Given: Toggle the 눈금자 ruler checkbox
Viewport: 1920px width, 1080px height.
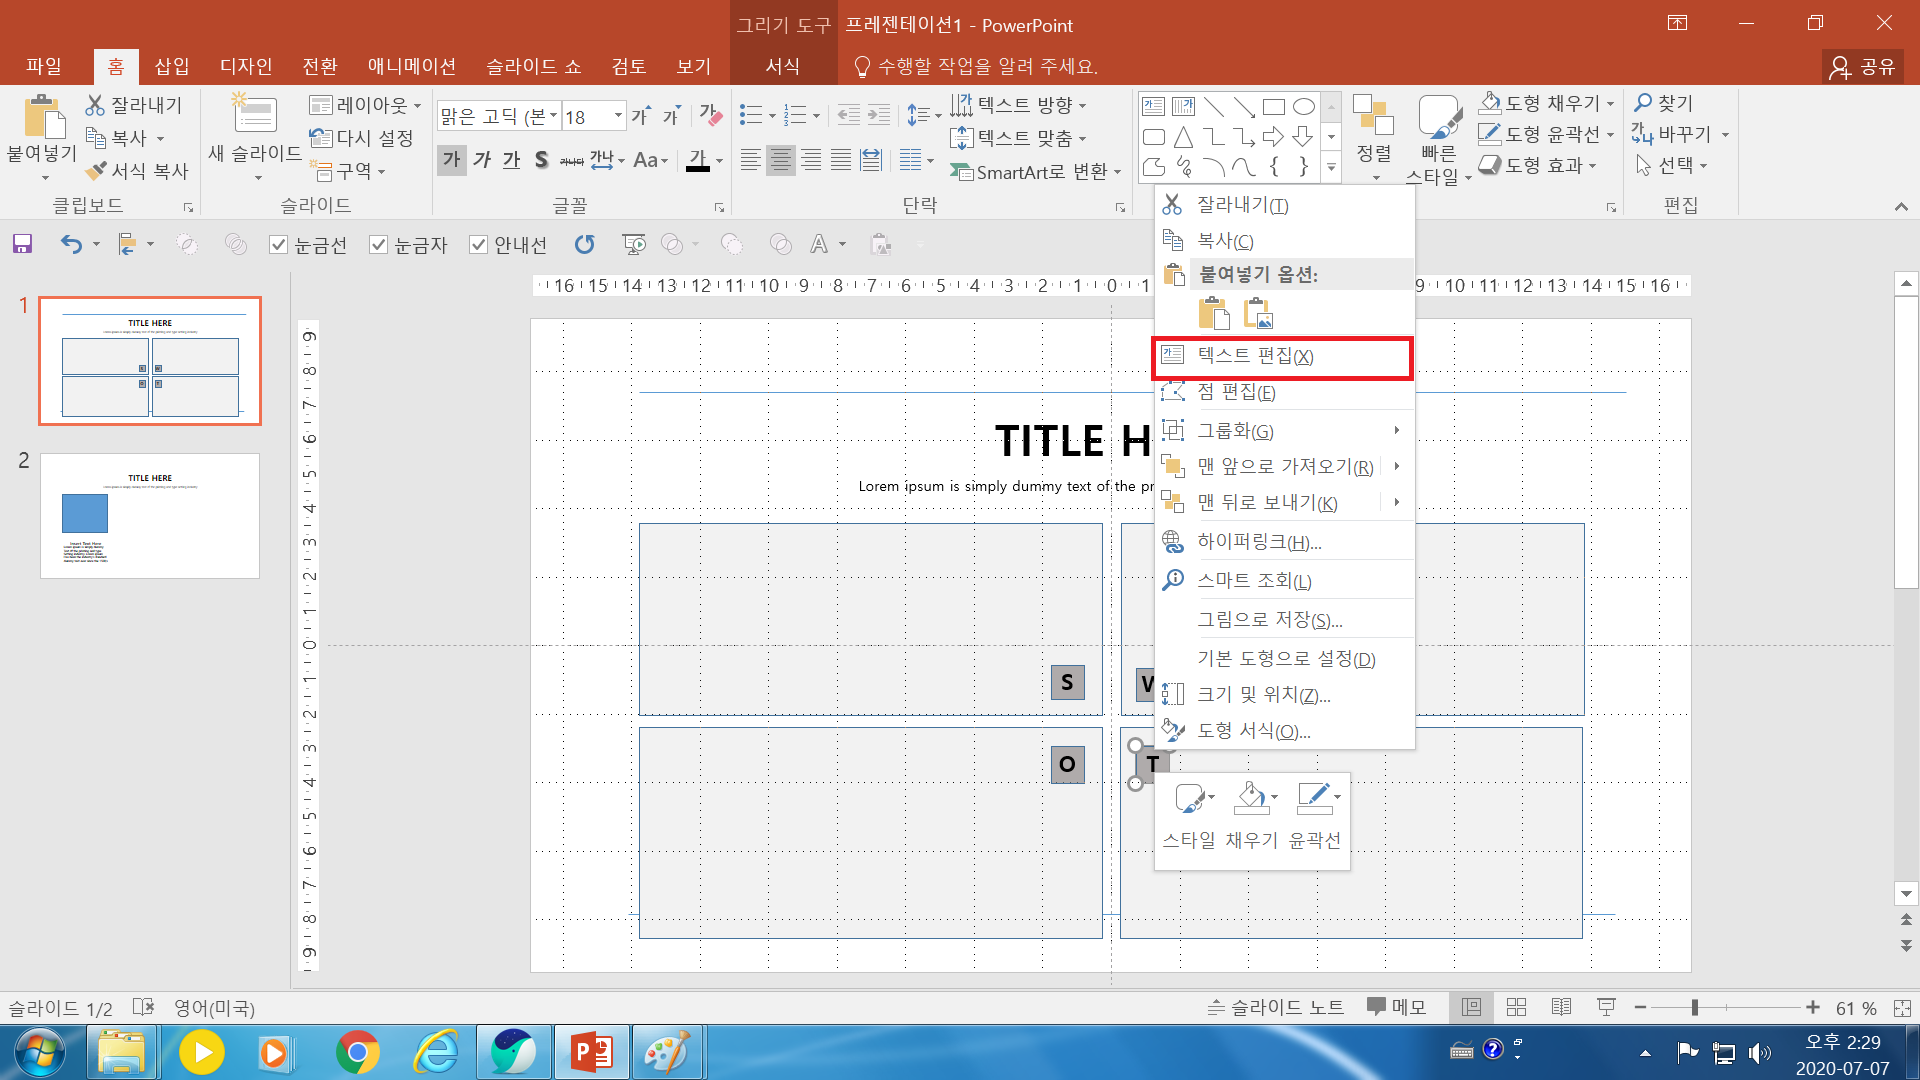Looking at the screenshot, I should click(378, 245).
